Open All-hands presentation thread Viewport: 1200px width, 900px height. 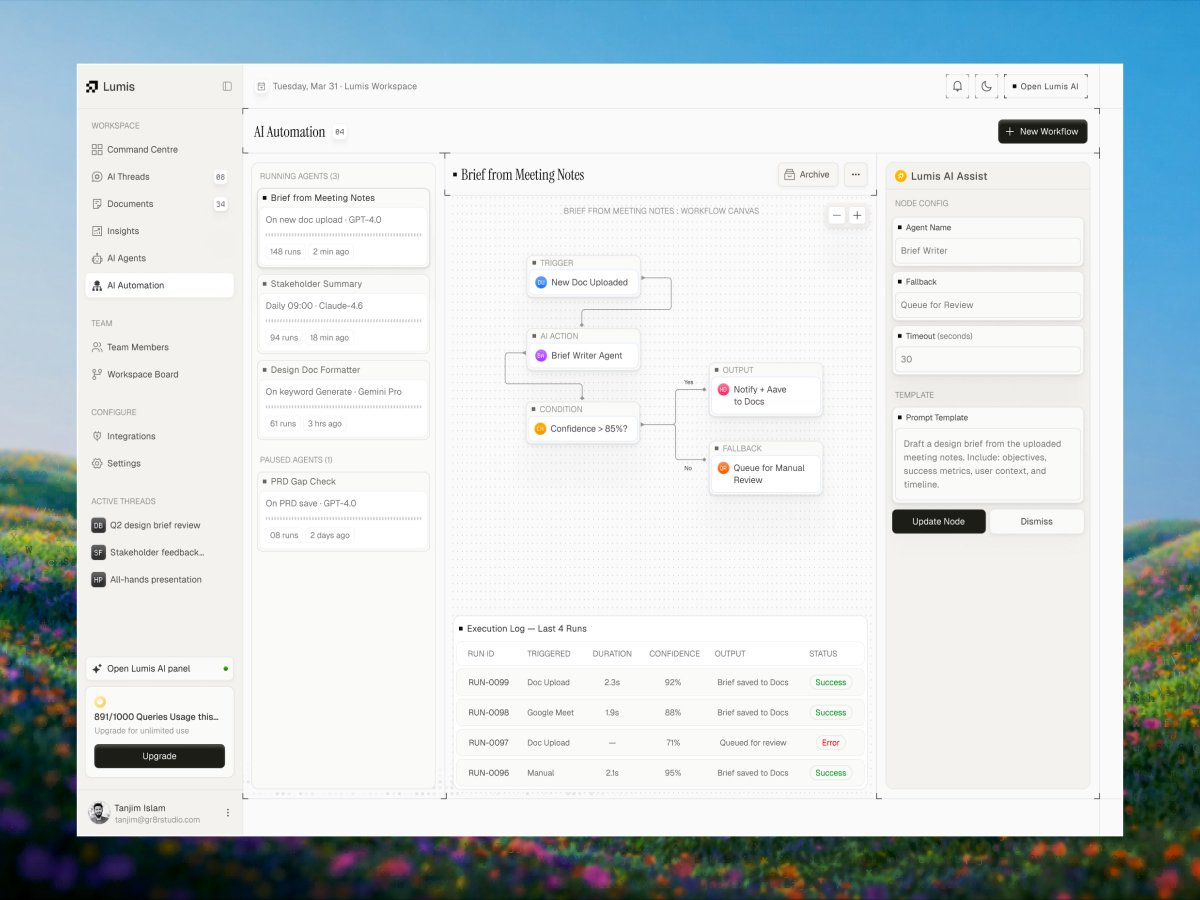(160, 579)
